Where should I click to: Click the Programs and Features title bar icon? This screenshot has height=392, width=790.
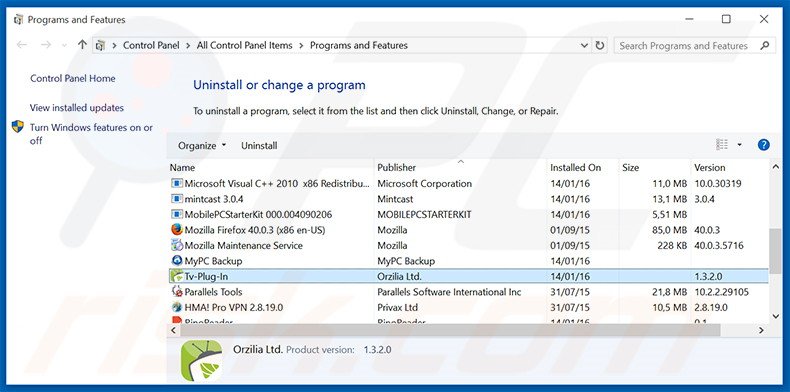point(19,20)
